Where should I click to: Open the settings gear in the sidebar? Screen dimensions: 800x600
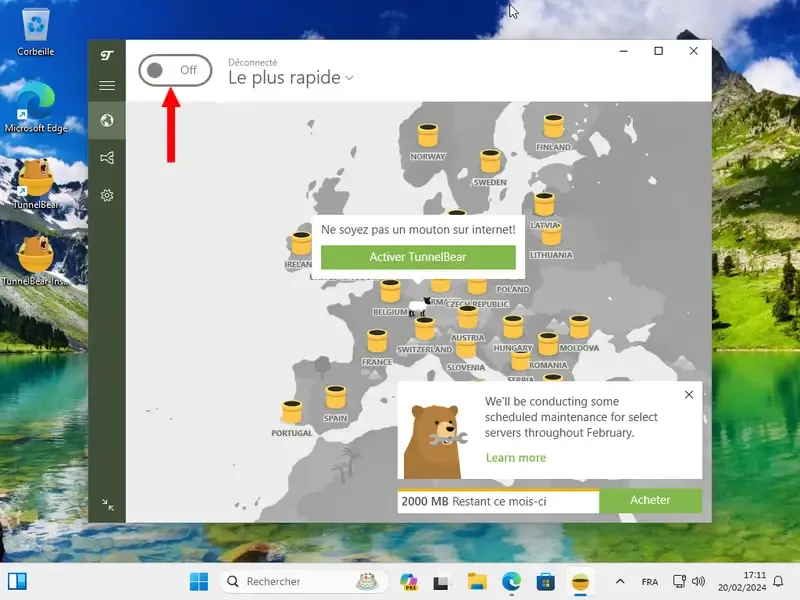pyautogui.click(x=107, y=195)
